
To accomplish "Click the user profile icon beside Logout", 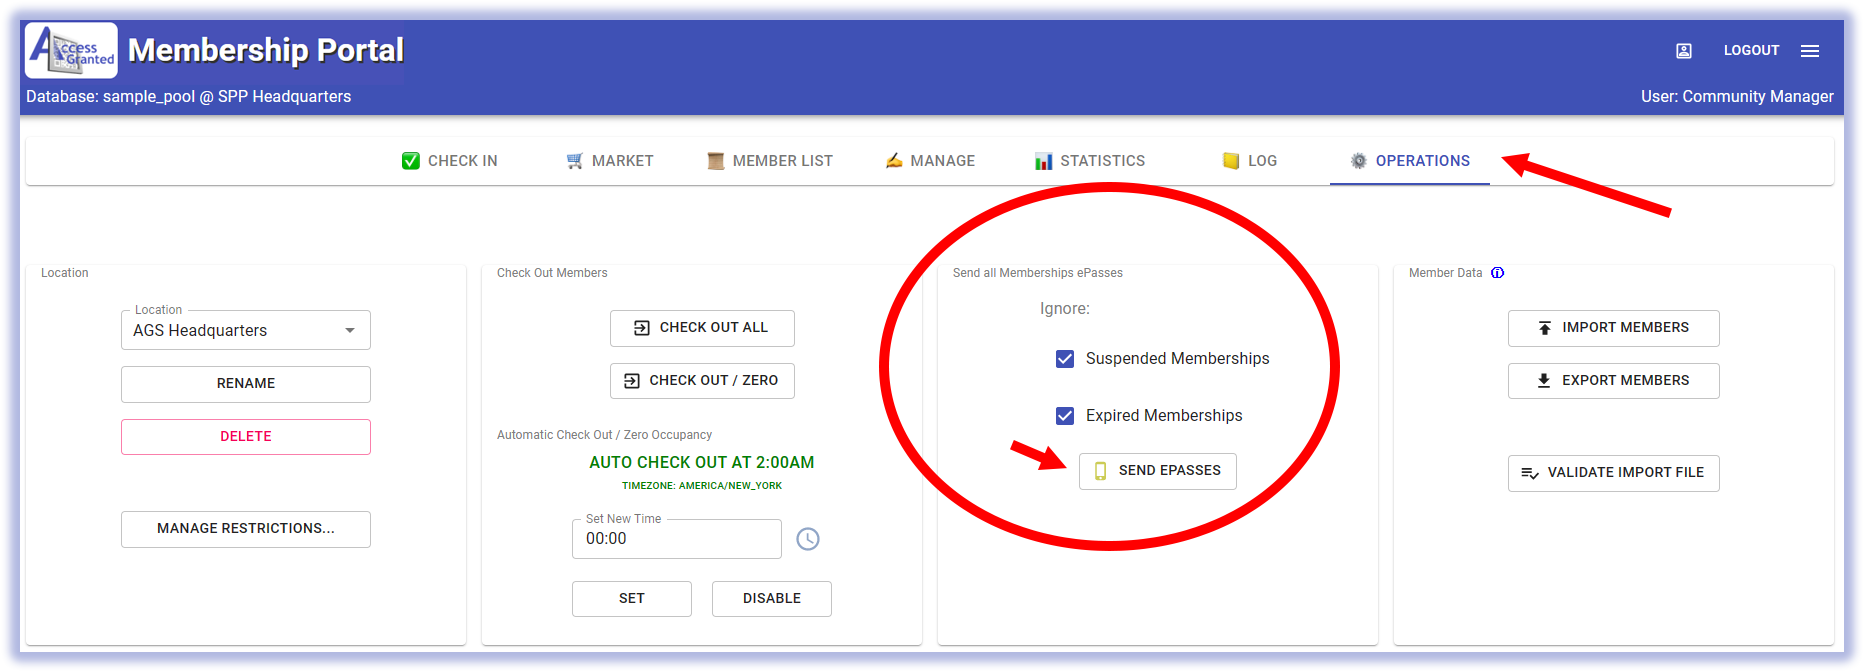I will point(1684,51).
